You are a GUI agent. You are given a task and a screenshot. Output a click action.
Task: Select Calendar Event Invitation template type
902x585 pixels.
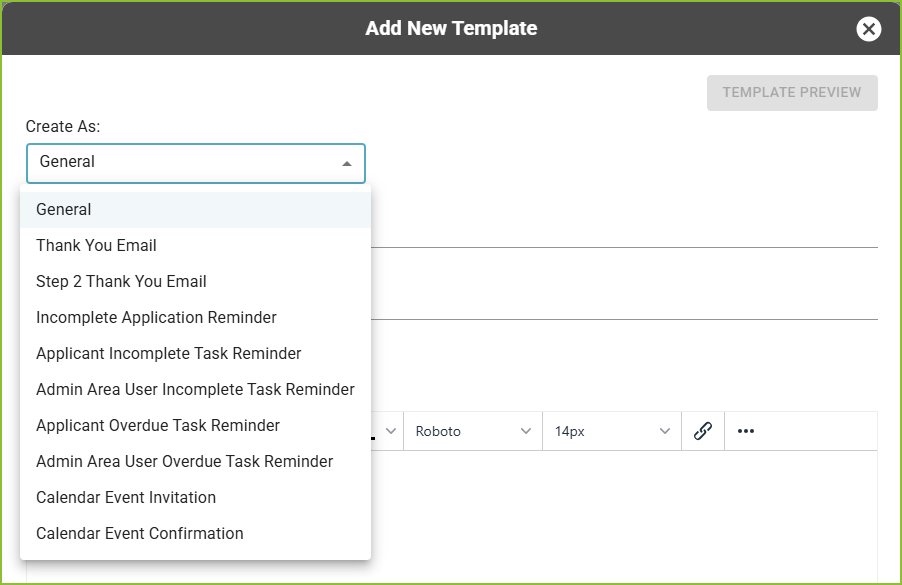(126, 498)
